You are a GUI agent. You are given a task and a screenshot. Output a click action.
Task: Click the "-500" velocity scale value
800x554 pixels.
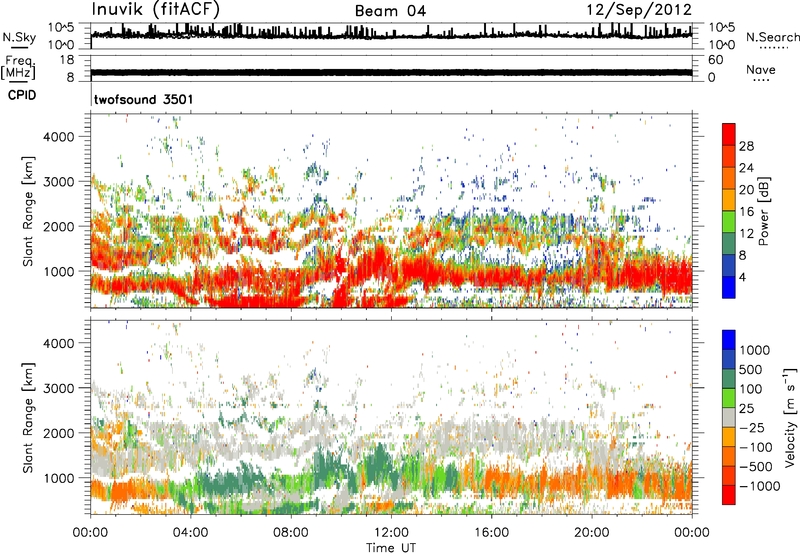click(x=755, y=467)
